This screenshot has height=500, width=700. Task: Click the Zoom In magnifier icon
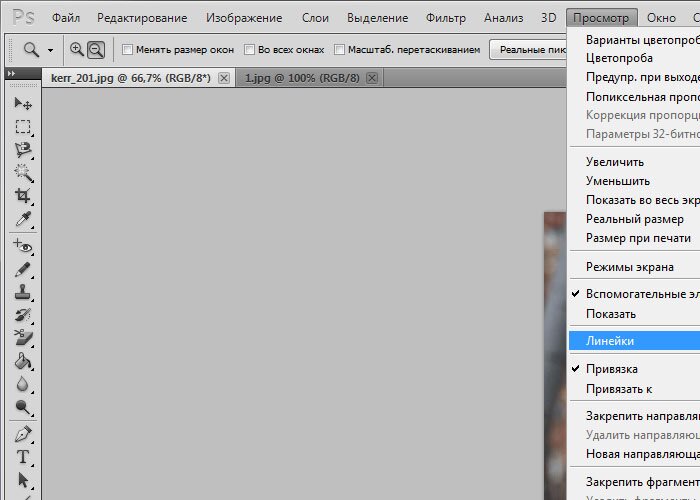(x=77, y=49)
